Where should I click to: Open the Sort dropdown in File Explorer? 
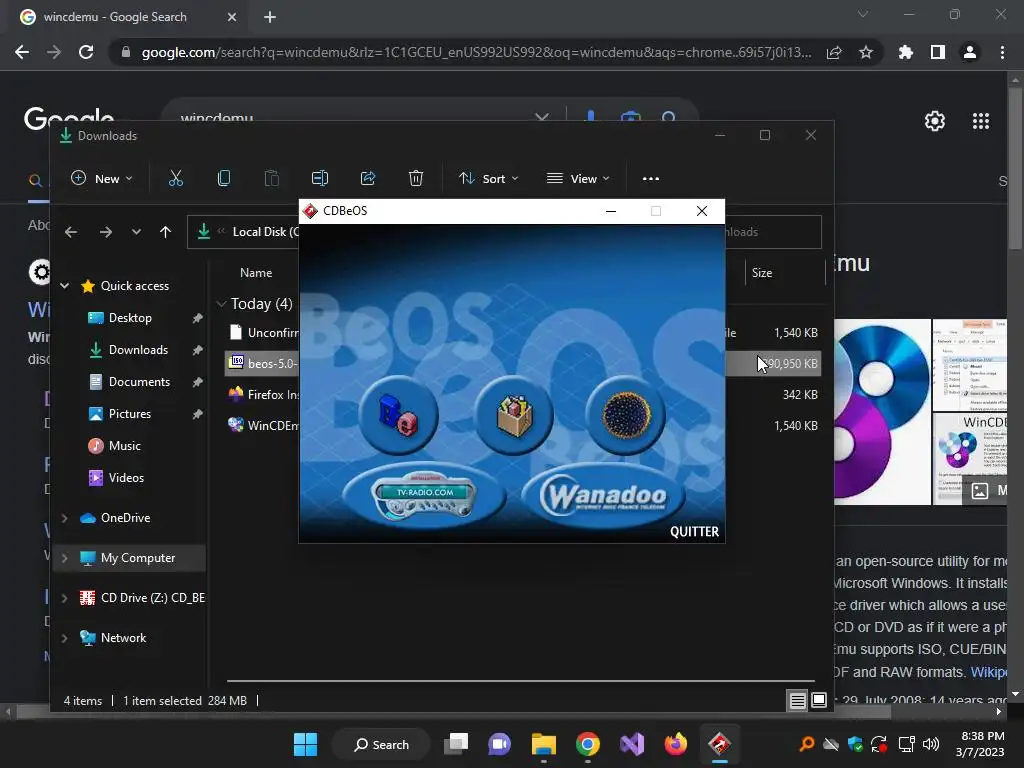click(x=488, y=178)
